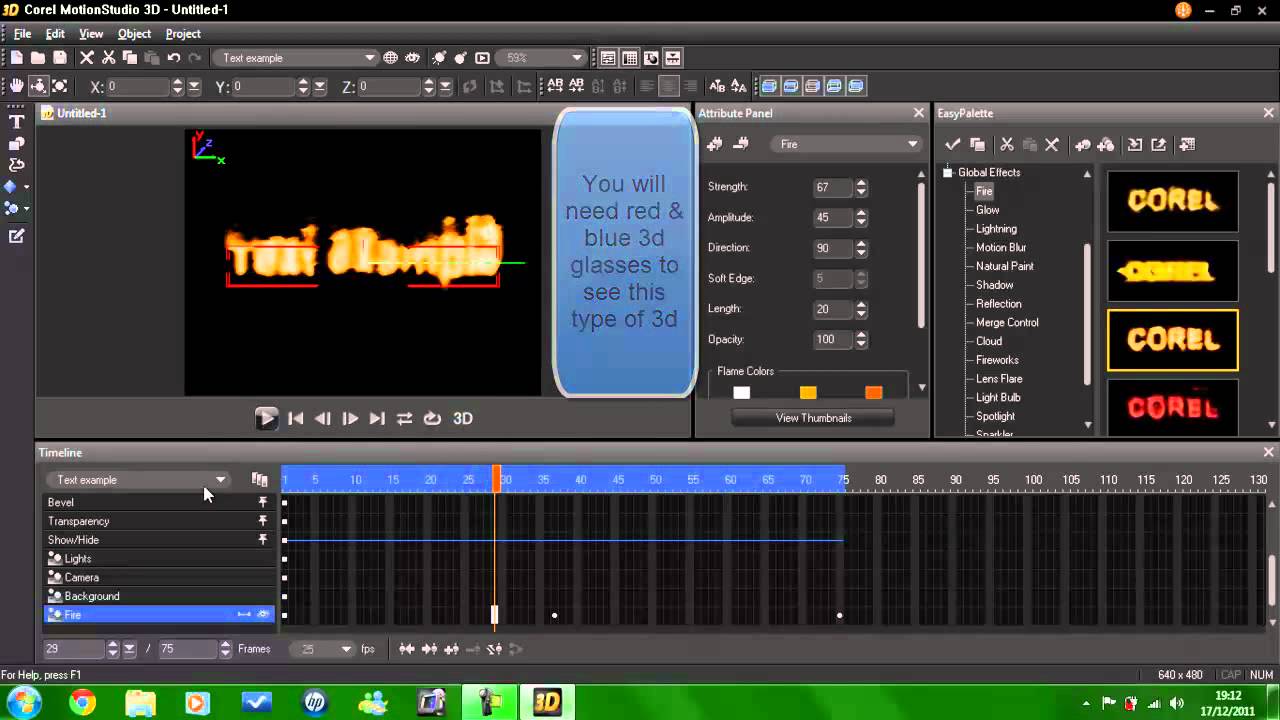1280x720 pixels.
Task: Create a new file with toolbar icon
Action: click(16, 58)
